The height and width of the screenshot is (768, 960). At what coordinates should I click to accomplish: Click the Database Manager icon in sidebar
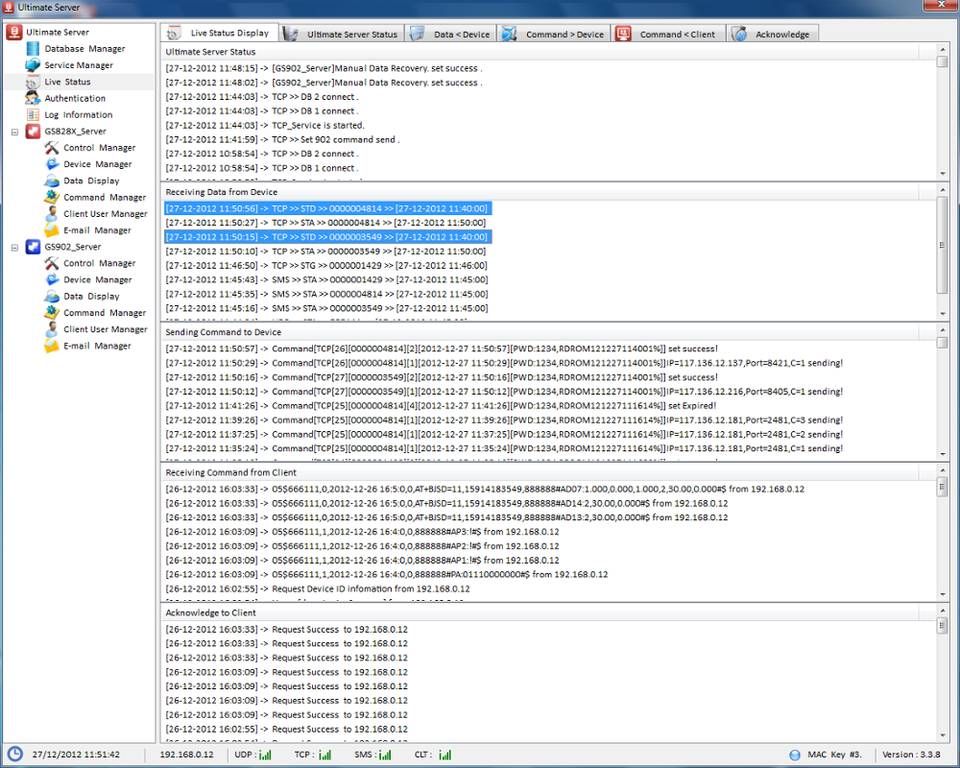coord(33,49)
